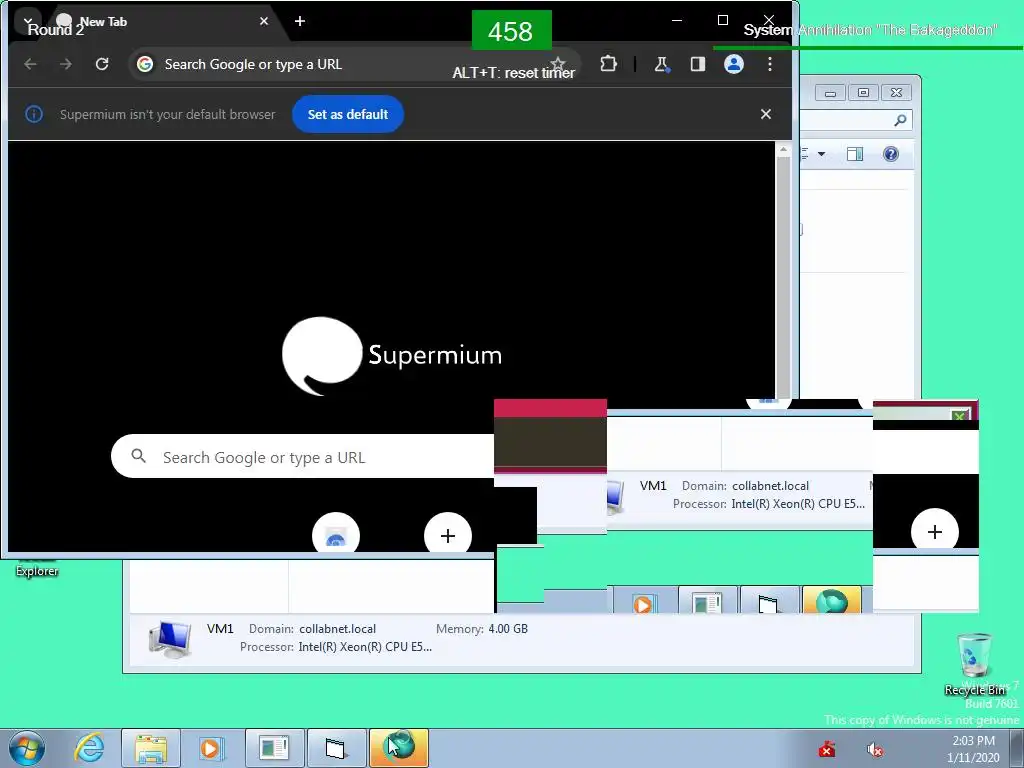Click the Explorer search magnifier

[900, 120]
